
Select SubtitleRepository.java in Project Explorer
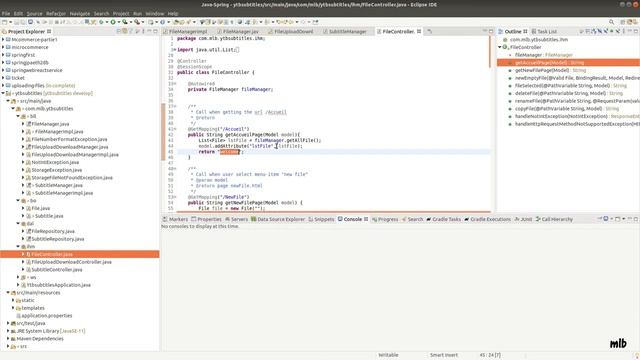point(58,239)
